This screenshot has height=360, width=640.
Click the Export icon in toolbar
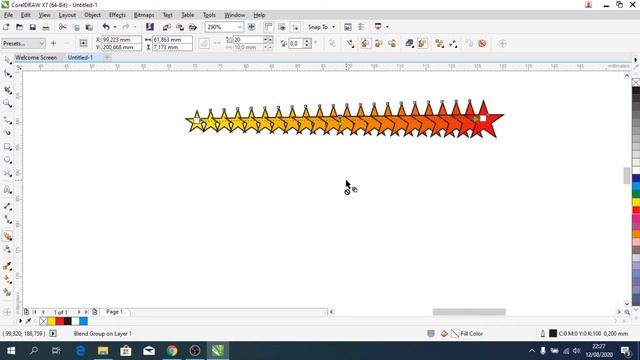180,27
